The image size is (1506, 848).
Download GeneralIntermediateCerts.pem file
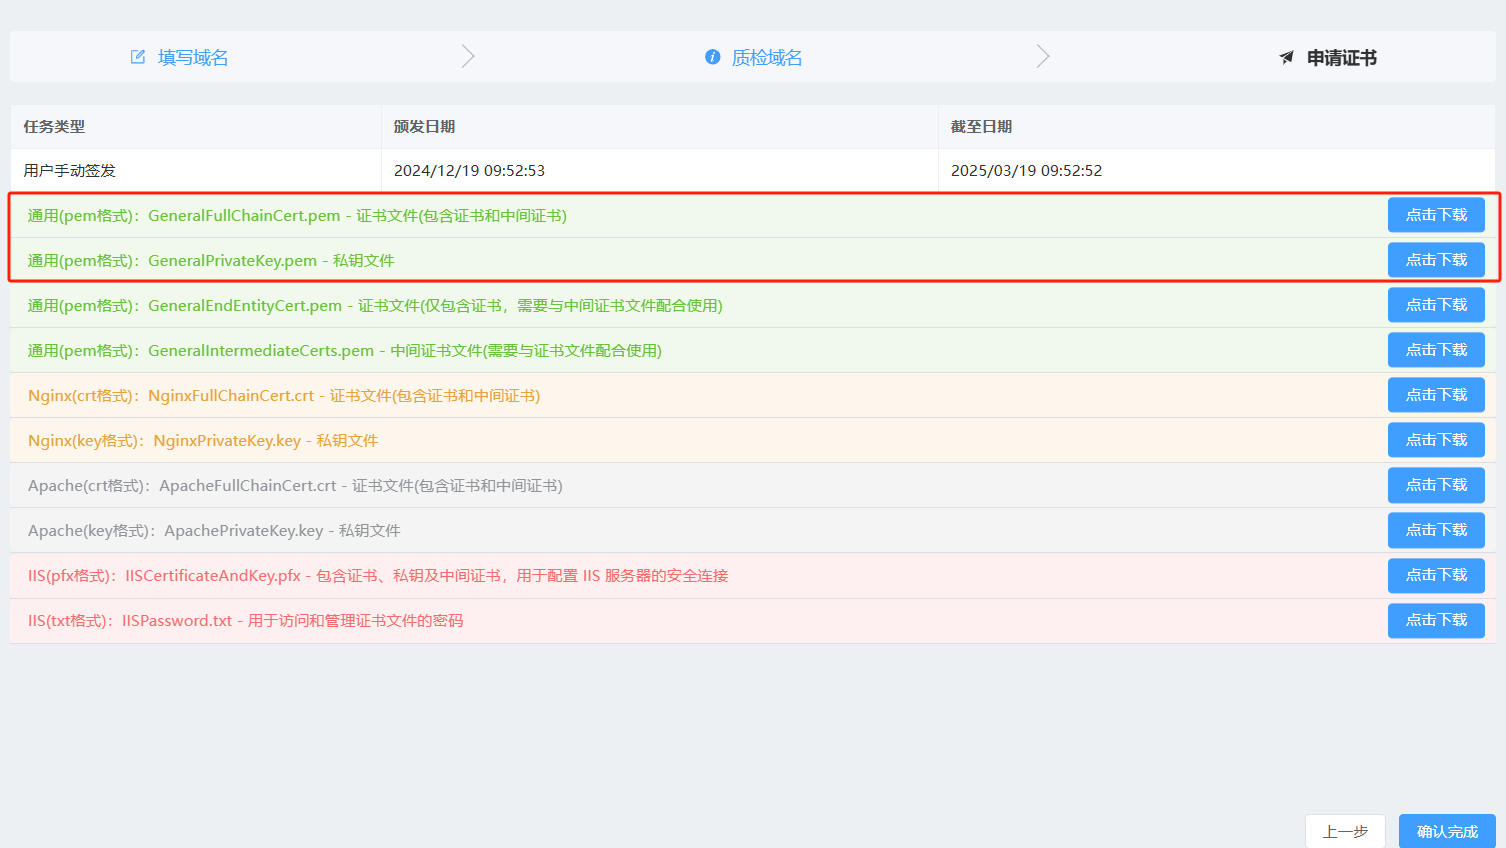click(x=1435, y=350)
